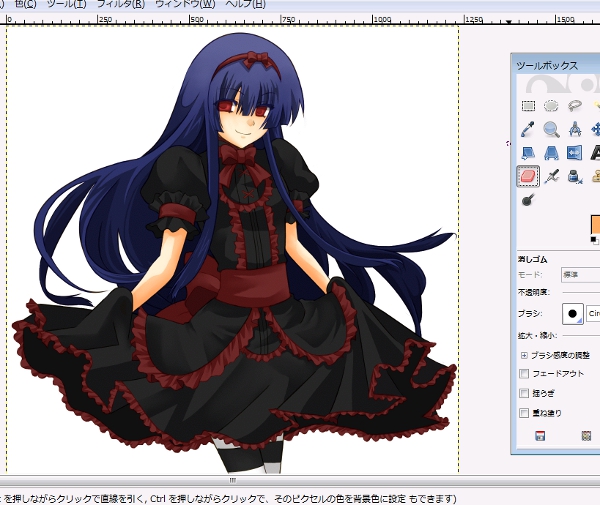This screenshot has width=600, height=505.
Task: Adjust the 不透明度 opacity slider
Action: (x=581, y=293)
